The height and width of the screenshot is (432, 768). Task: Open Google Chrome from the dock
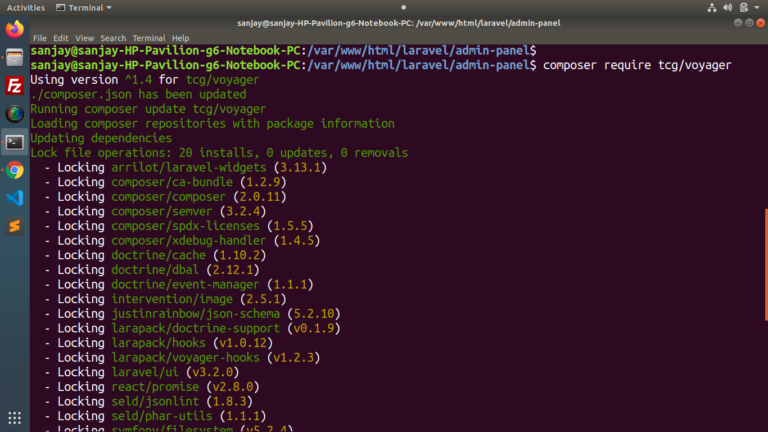click(14, 170)
